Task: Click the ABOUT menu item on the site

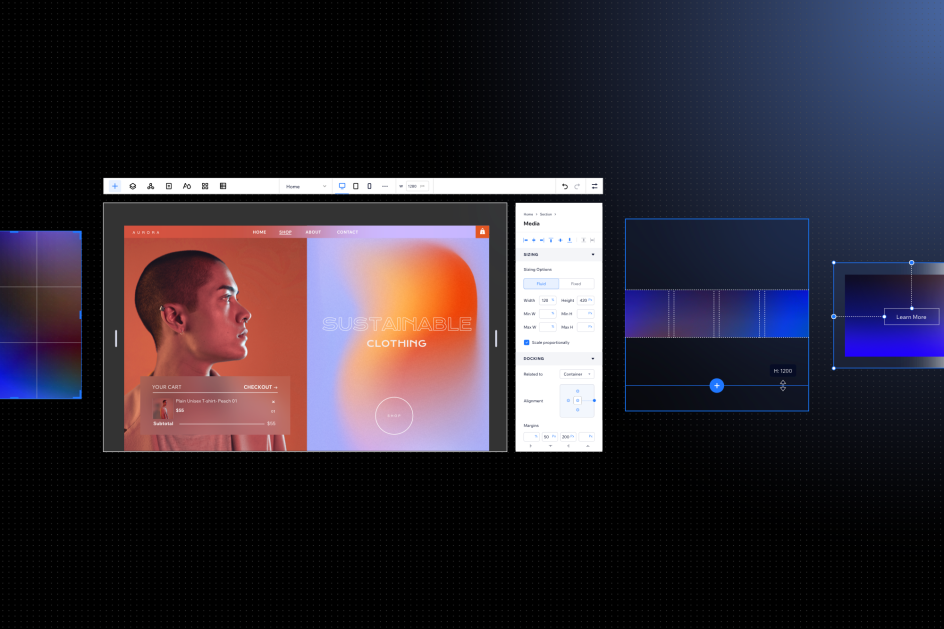Action: [x=313, y=232]
